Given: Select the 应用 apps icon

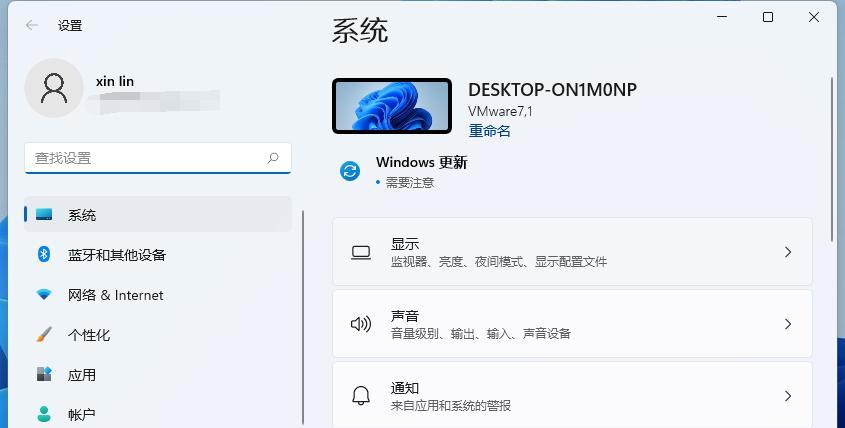Looking at the screenshot, I should click(44, 374).
